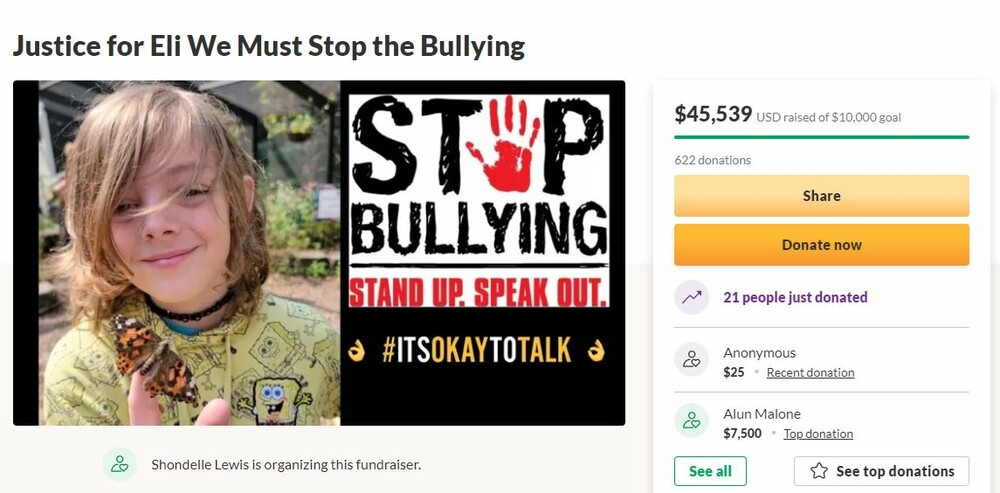The width and height of the screenshot is (1000, 493).
Task: Click the "21 people just donated" text
Action: pyautogui.click(x=795, y=297)
